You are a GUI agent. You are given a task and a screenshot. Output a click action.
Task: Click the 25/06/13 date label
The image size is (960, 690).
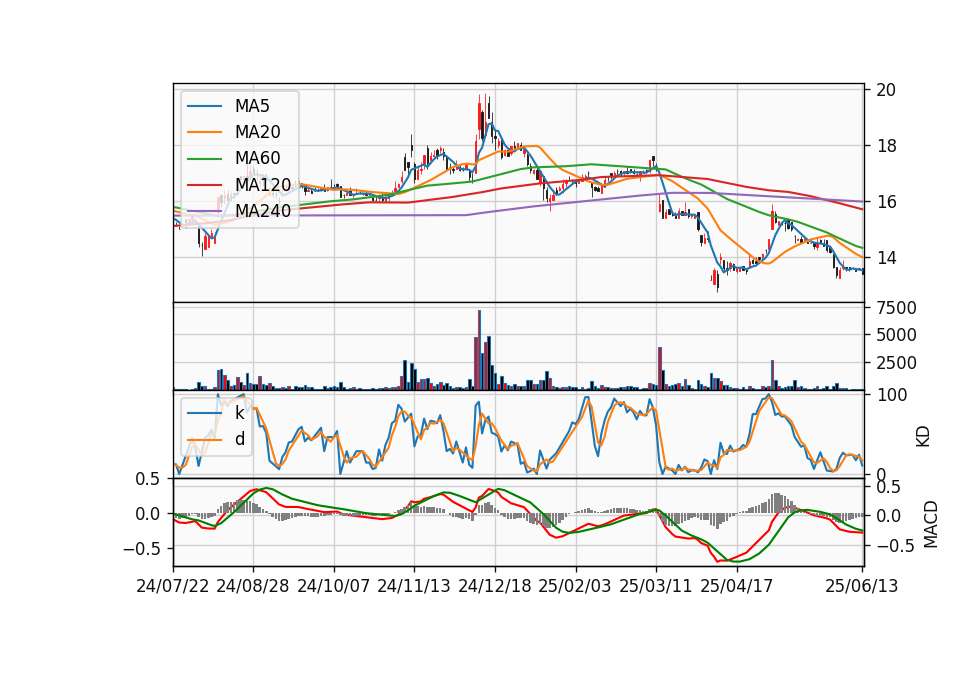pos(862,586)
